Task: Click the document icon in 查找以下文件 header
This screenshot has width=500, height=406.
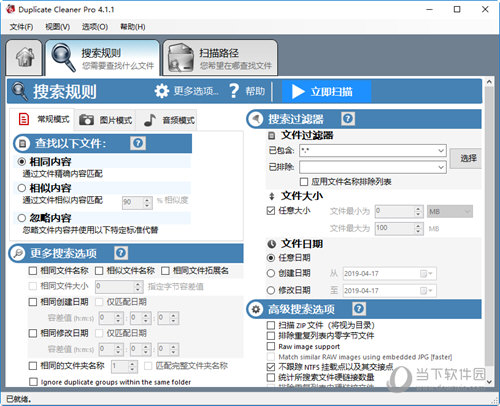Action: (23, 144)
